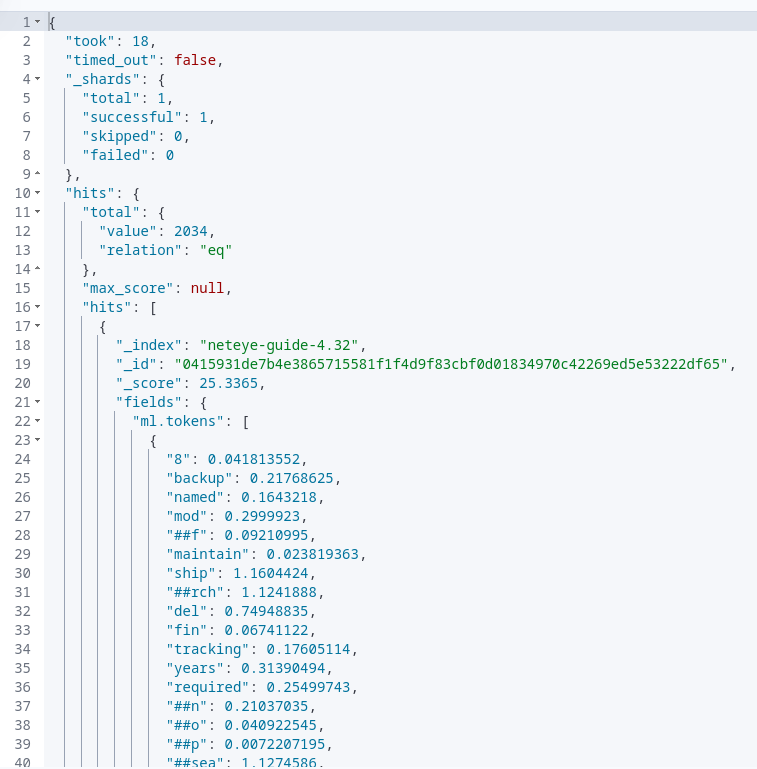Collapse the "ml.tokens" array on line 22
The image size is (757, 769).
tap(38, 421)
